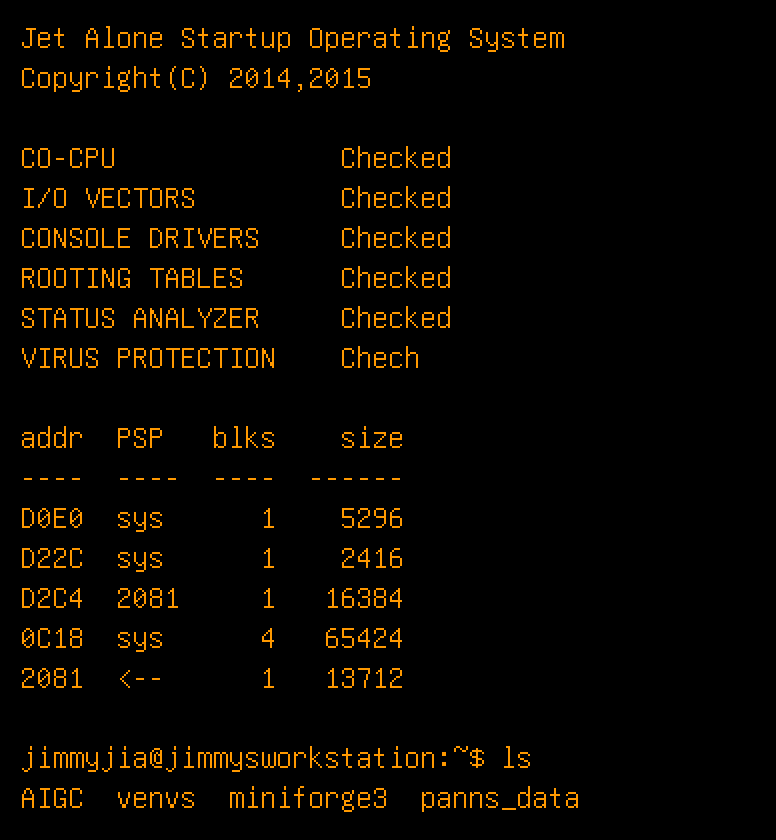This screenshot has height=840, width=776.
Task: Click 'Checked' status next to ROOTING TABLES
Action: click(x=396, y=278)
